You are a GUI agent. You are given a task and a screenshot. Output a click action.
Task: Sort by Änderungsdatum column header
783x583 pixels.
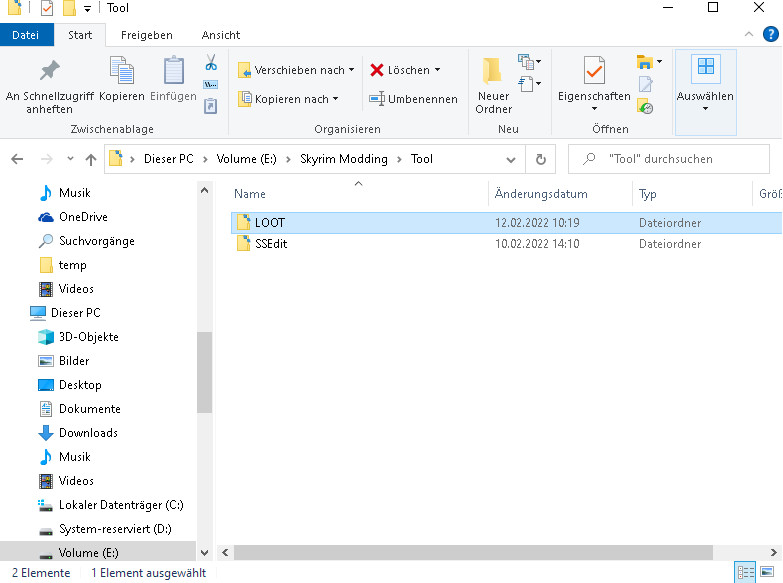pyautogui.click(x=541, y=194)
